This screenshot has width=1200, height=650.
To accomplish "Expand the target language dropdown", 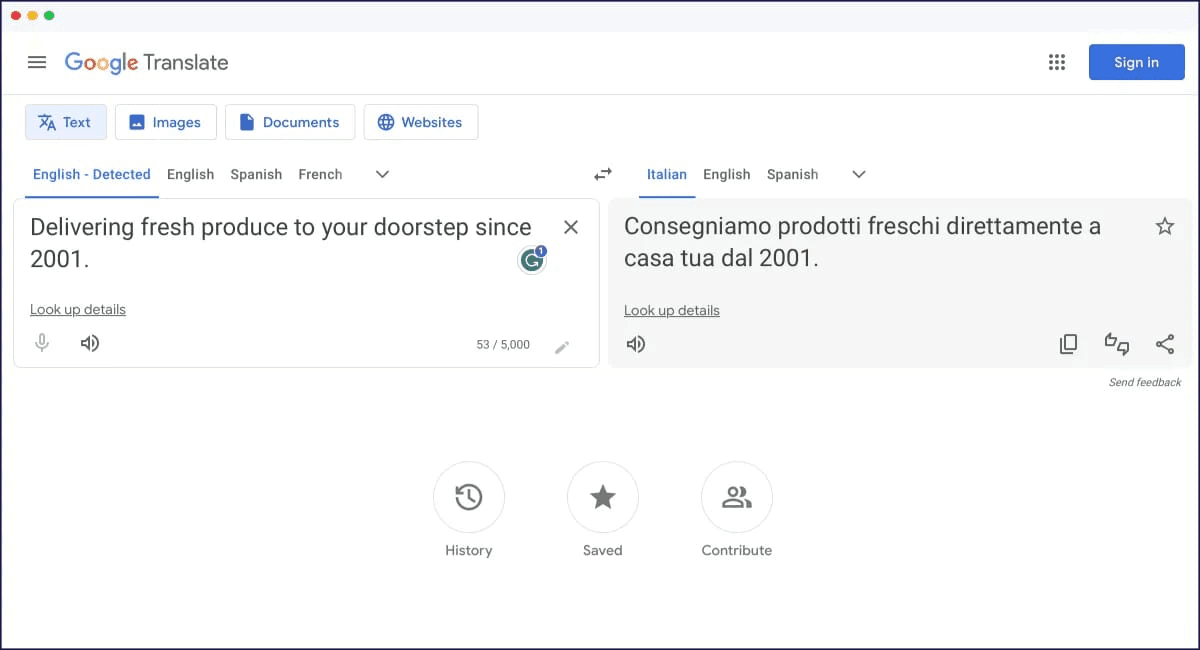I will pyautogui.click(x=858, y=174).
